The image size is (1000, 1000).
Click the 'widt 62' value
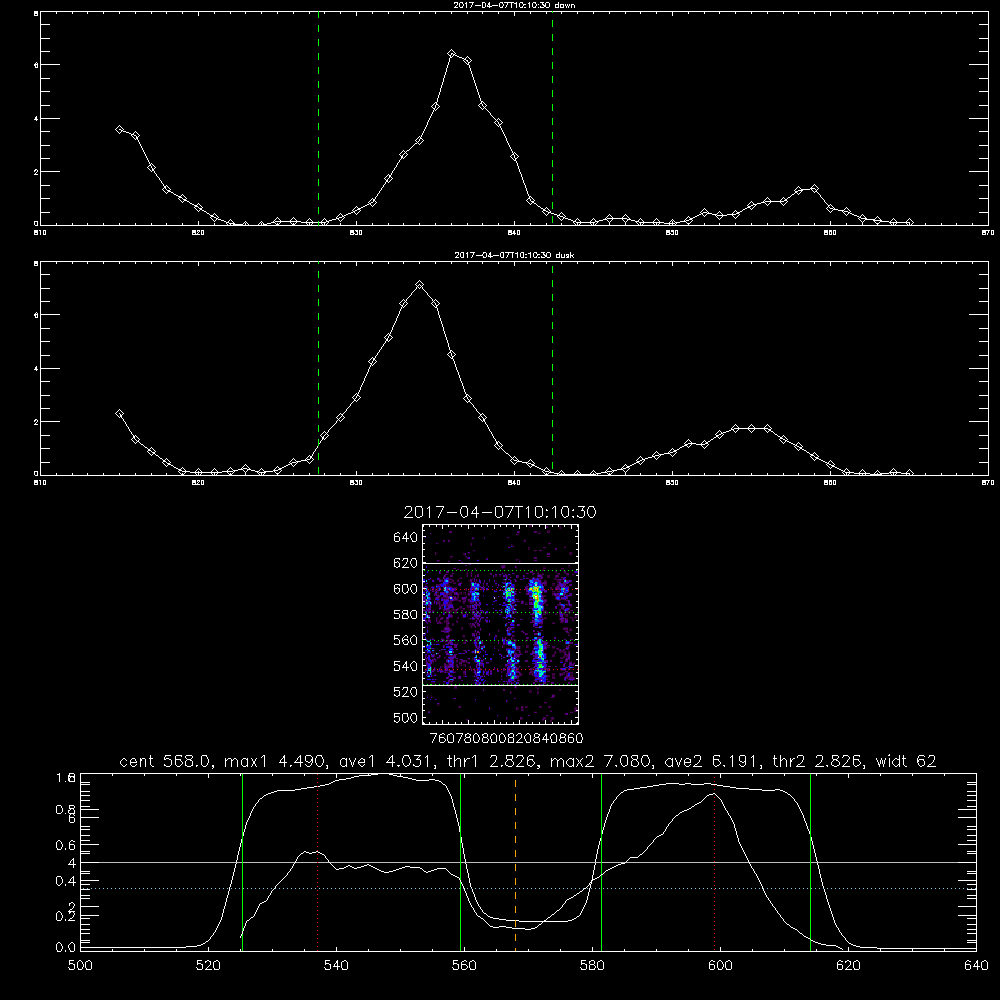(906, 761)
